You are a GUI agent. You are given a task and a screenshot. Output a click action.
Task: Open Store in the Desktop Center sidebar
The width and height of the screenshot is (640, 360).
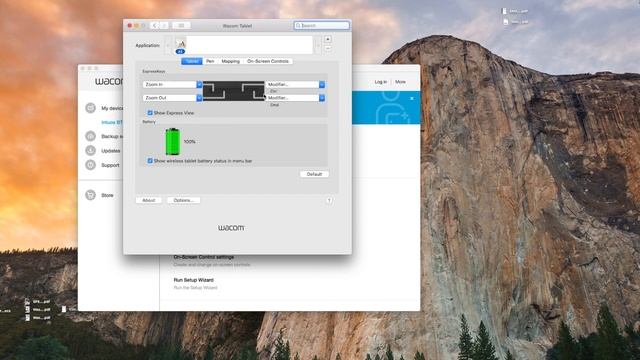(107, 196)
